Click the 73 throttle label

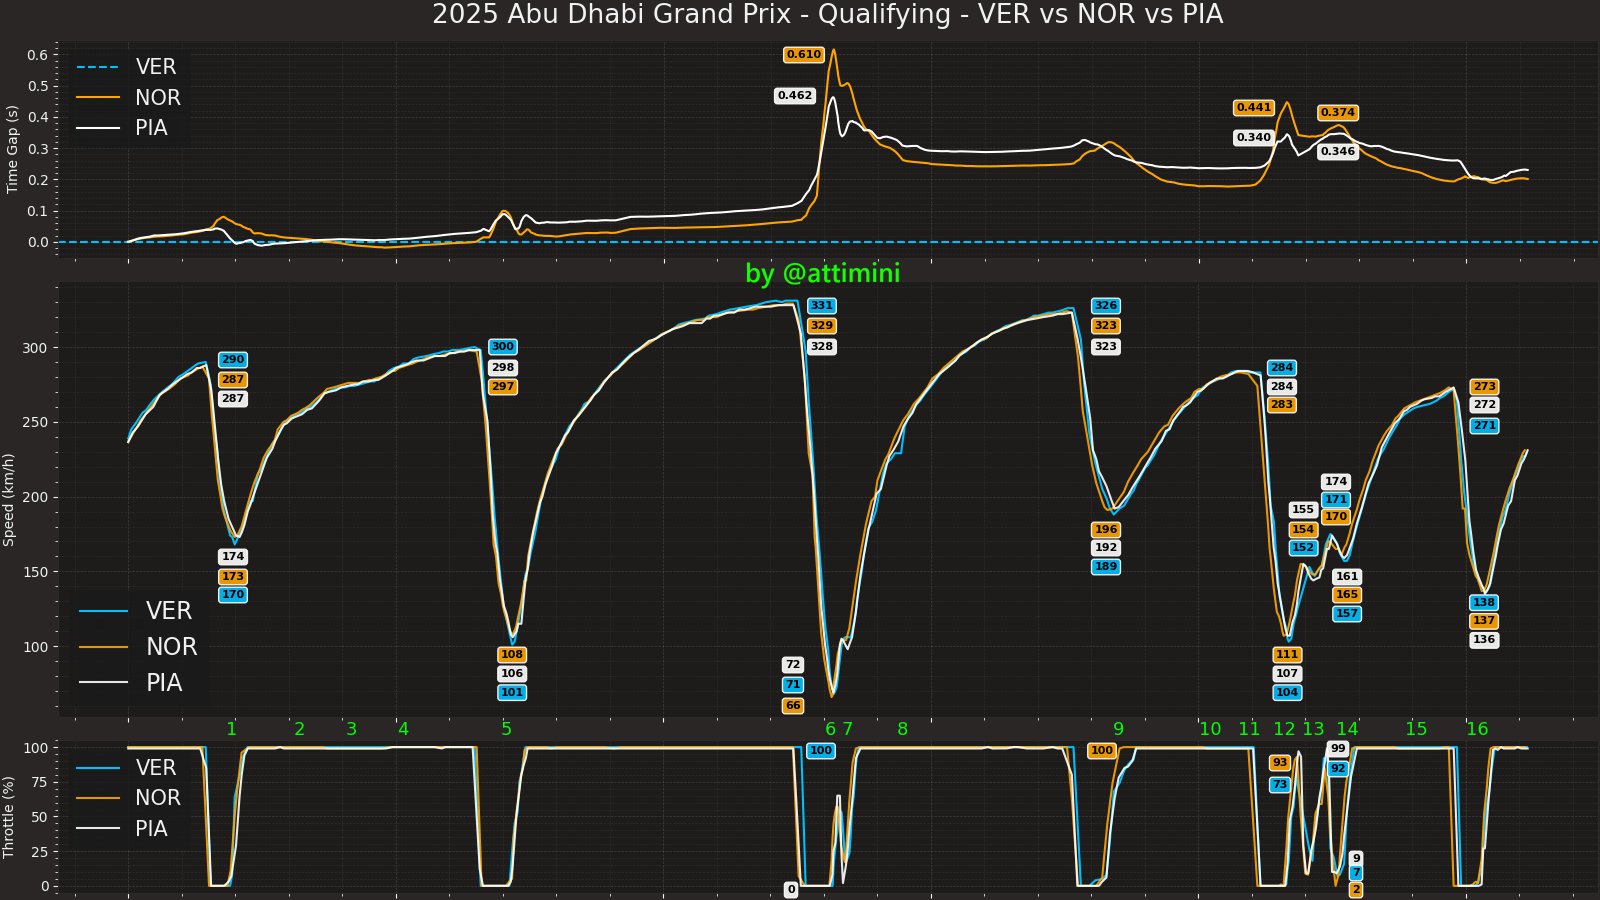click(x=1280, y=785)
